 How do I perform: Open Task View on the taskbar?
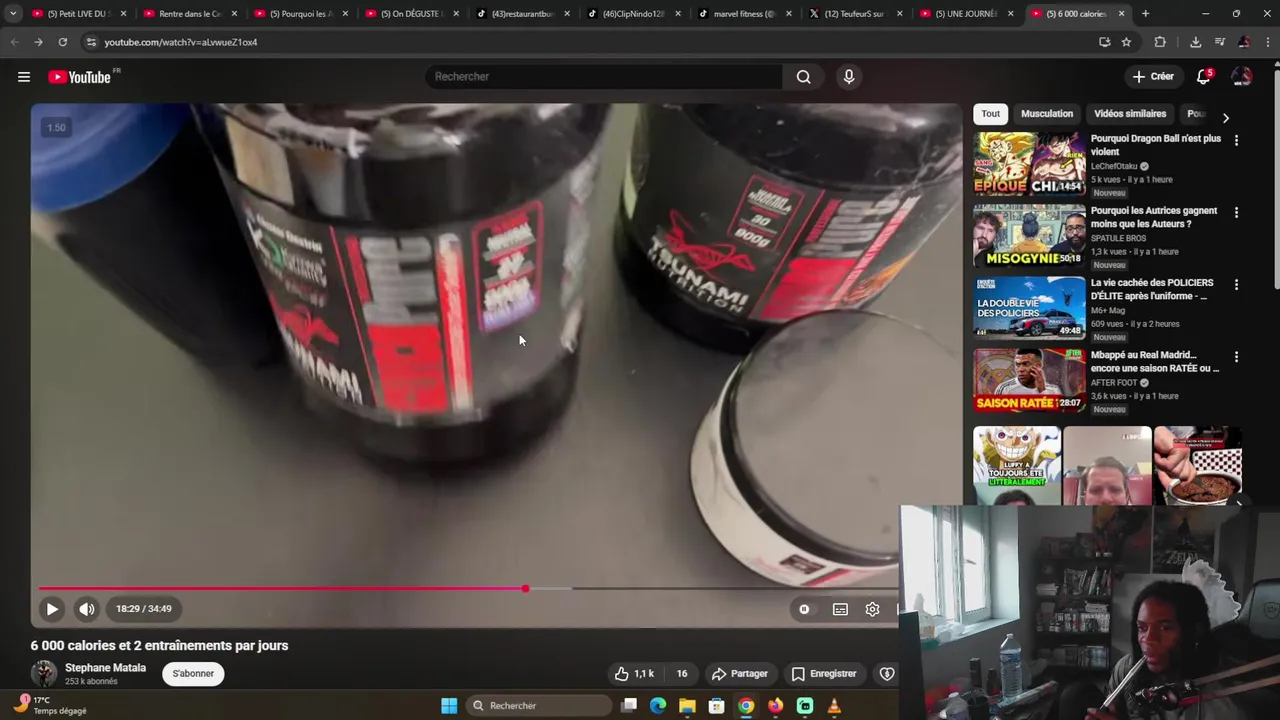tap(629, 706)
